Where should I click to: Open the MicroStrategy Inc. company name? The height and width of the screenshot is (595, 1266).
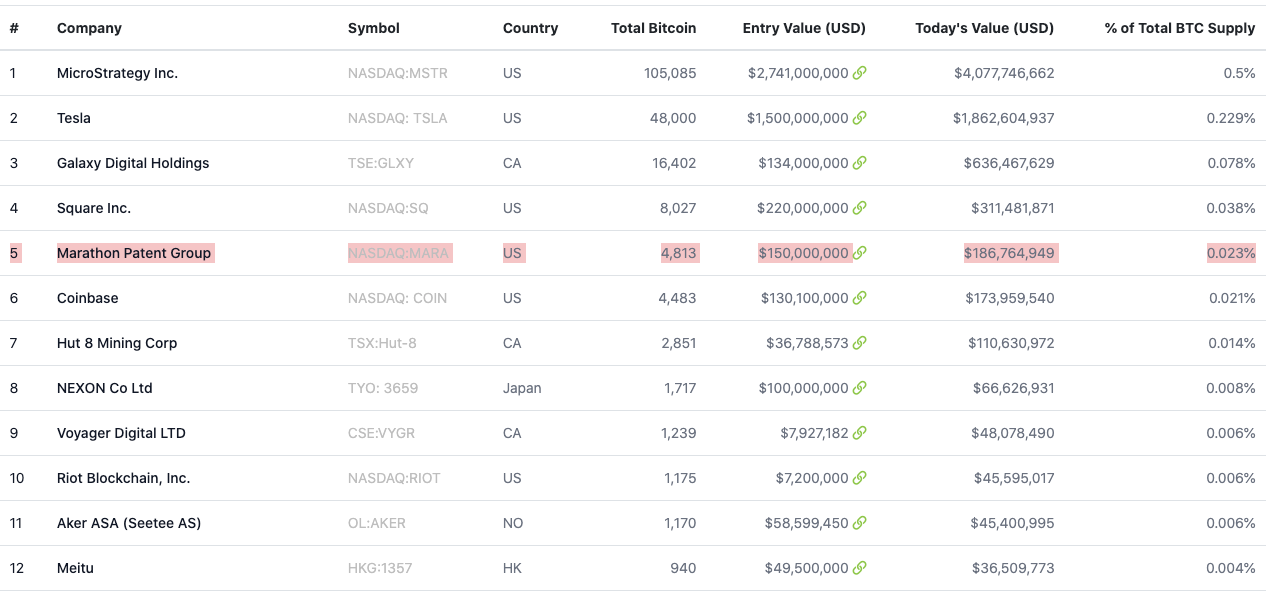[117, 73]
